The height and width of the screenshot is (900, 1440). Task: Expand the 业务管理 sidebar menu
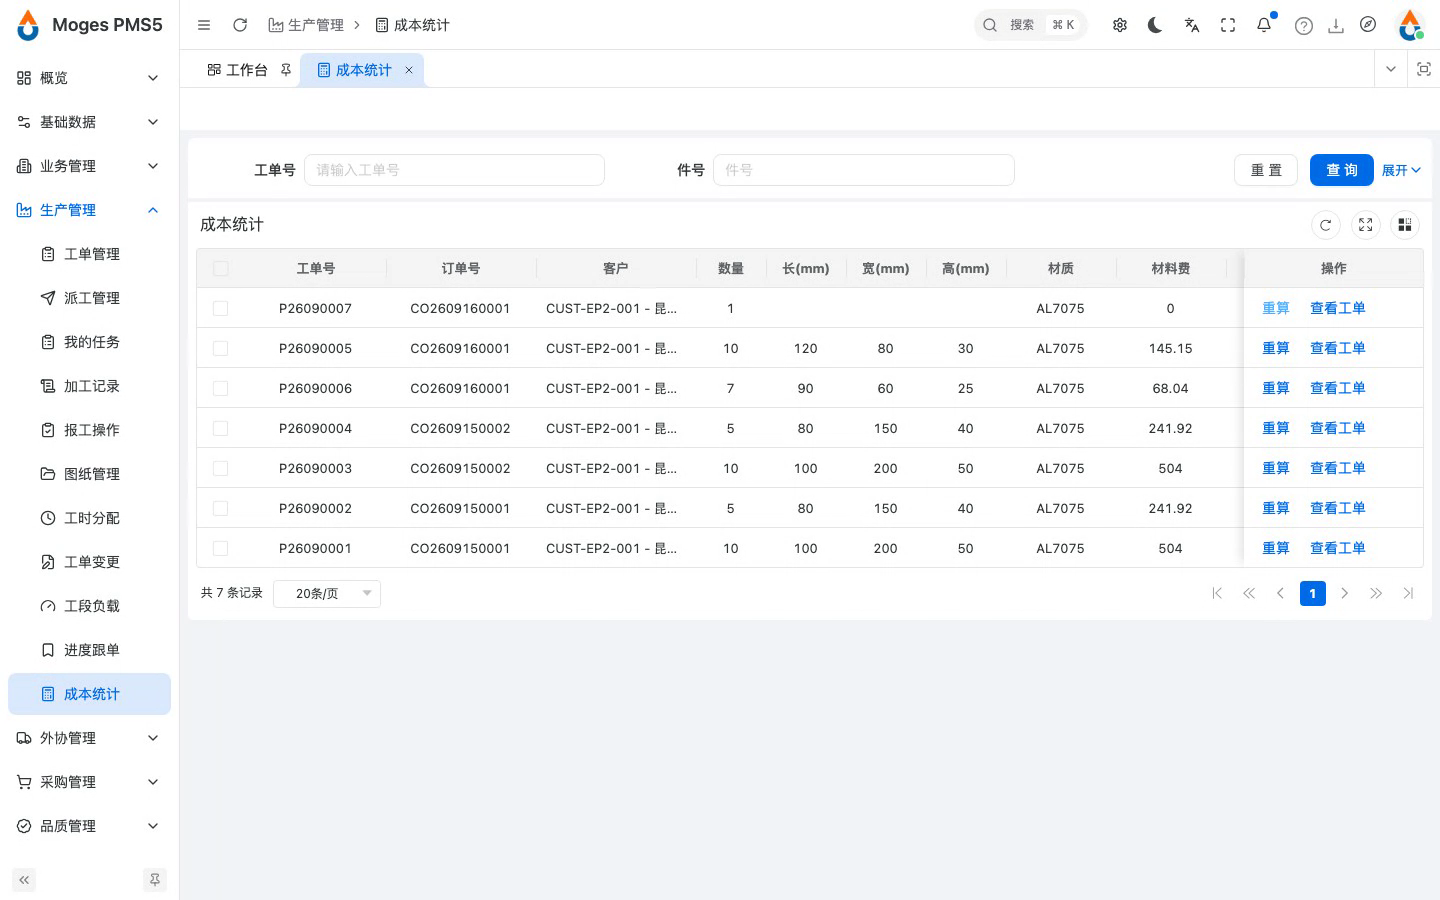[x=89, y=166]
